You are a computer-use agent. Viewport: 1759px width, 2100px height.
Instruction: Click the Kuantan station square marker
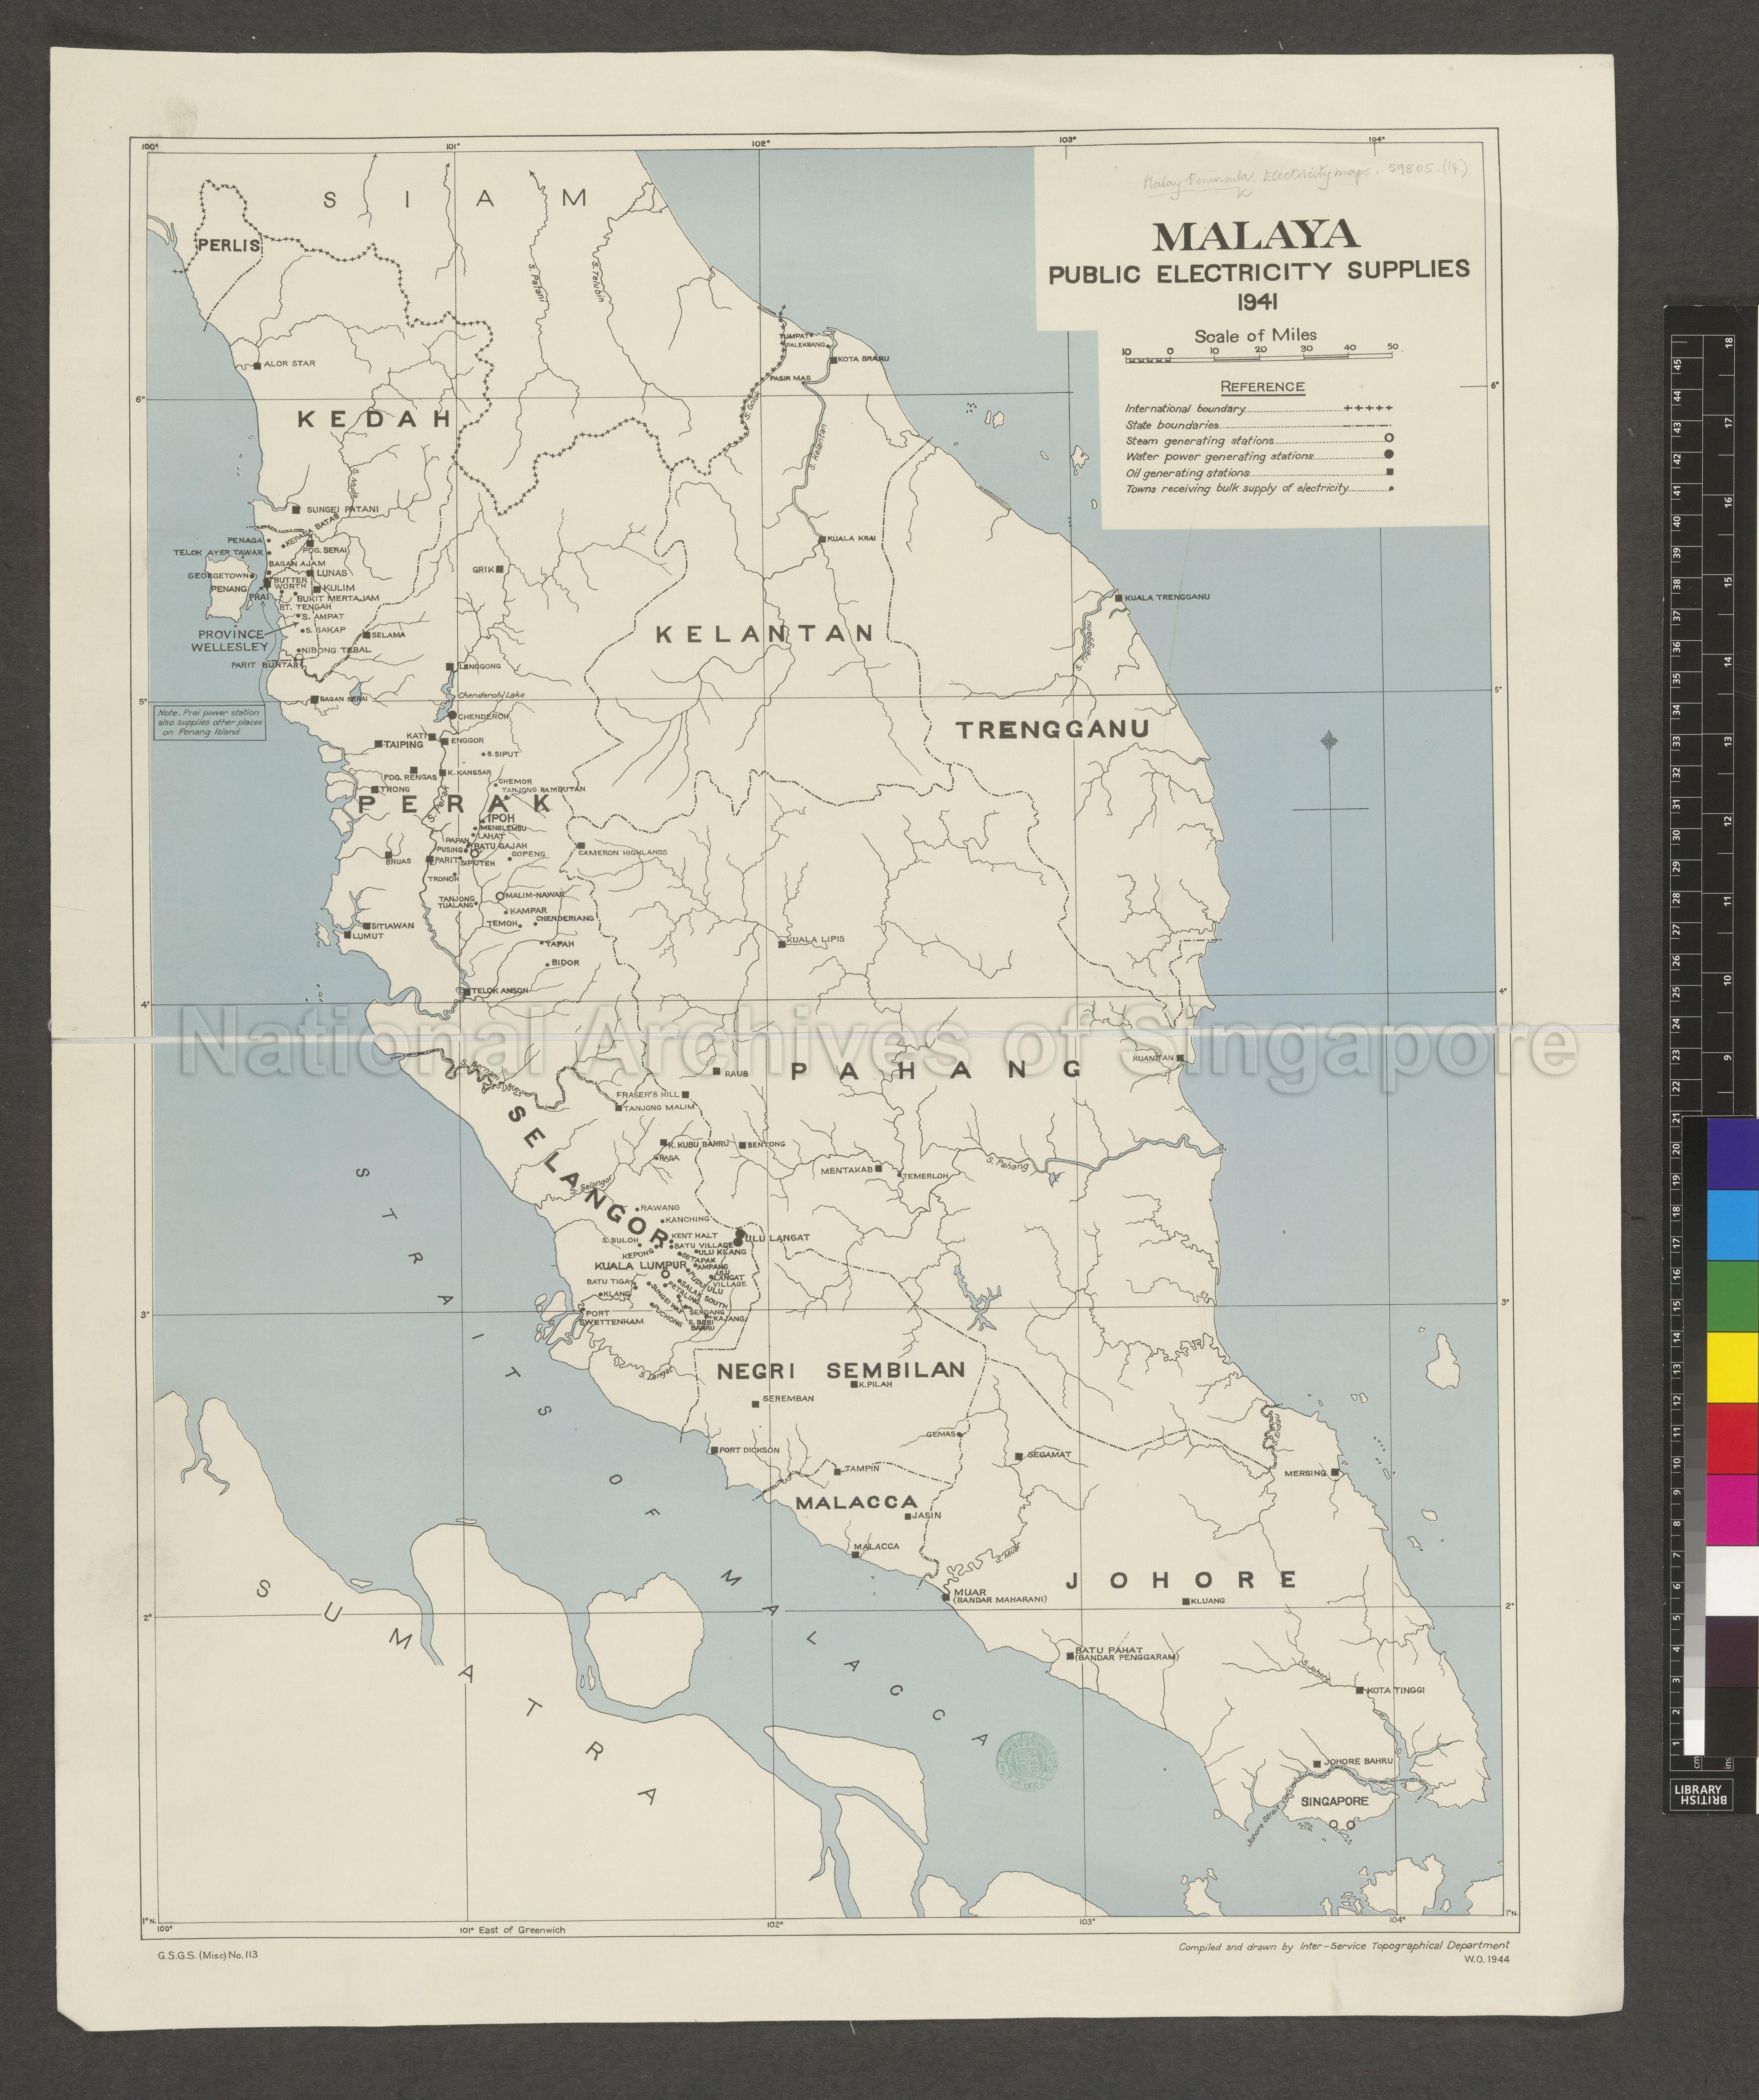tap(1180, 1057)
